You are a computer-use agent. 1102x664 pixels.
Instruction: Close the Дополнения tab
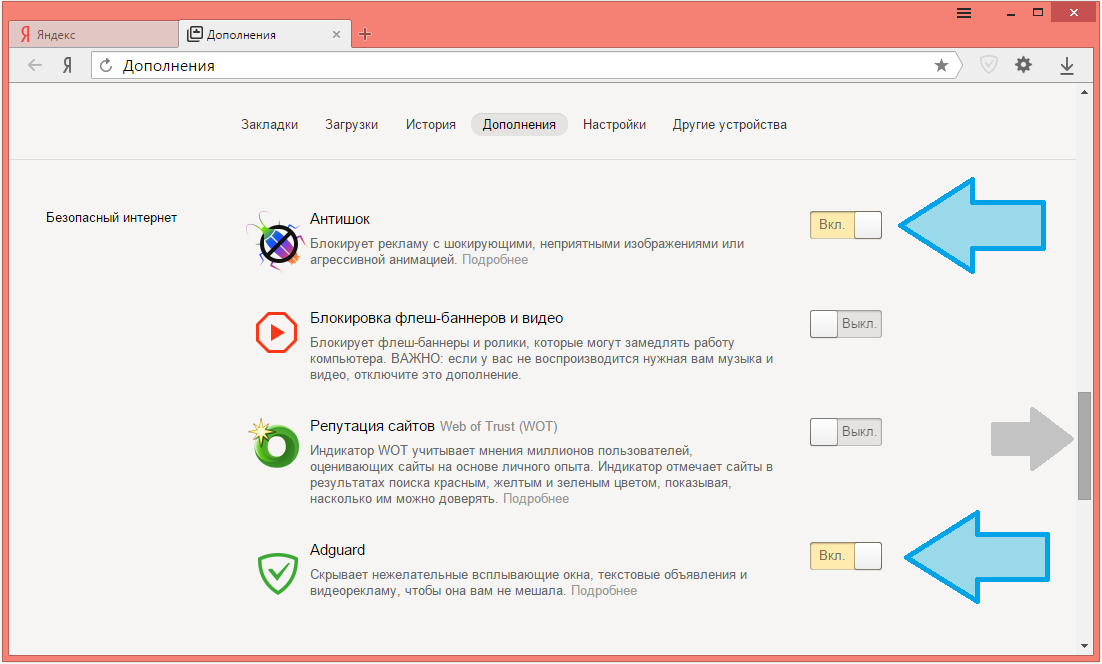coord(337,34)
